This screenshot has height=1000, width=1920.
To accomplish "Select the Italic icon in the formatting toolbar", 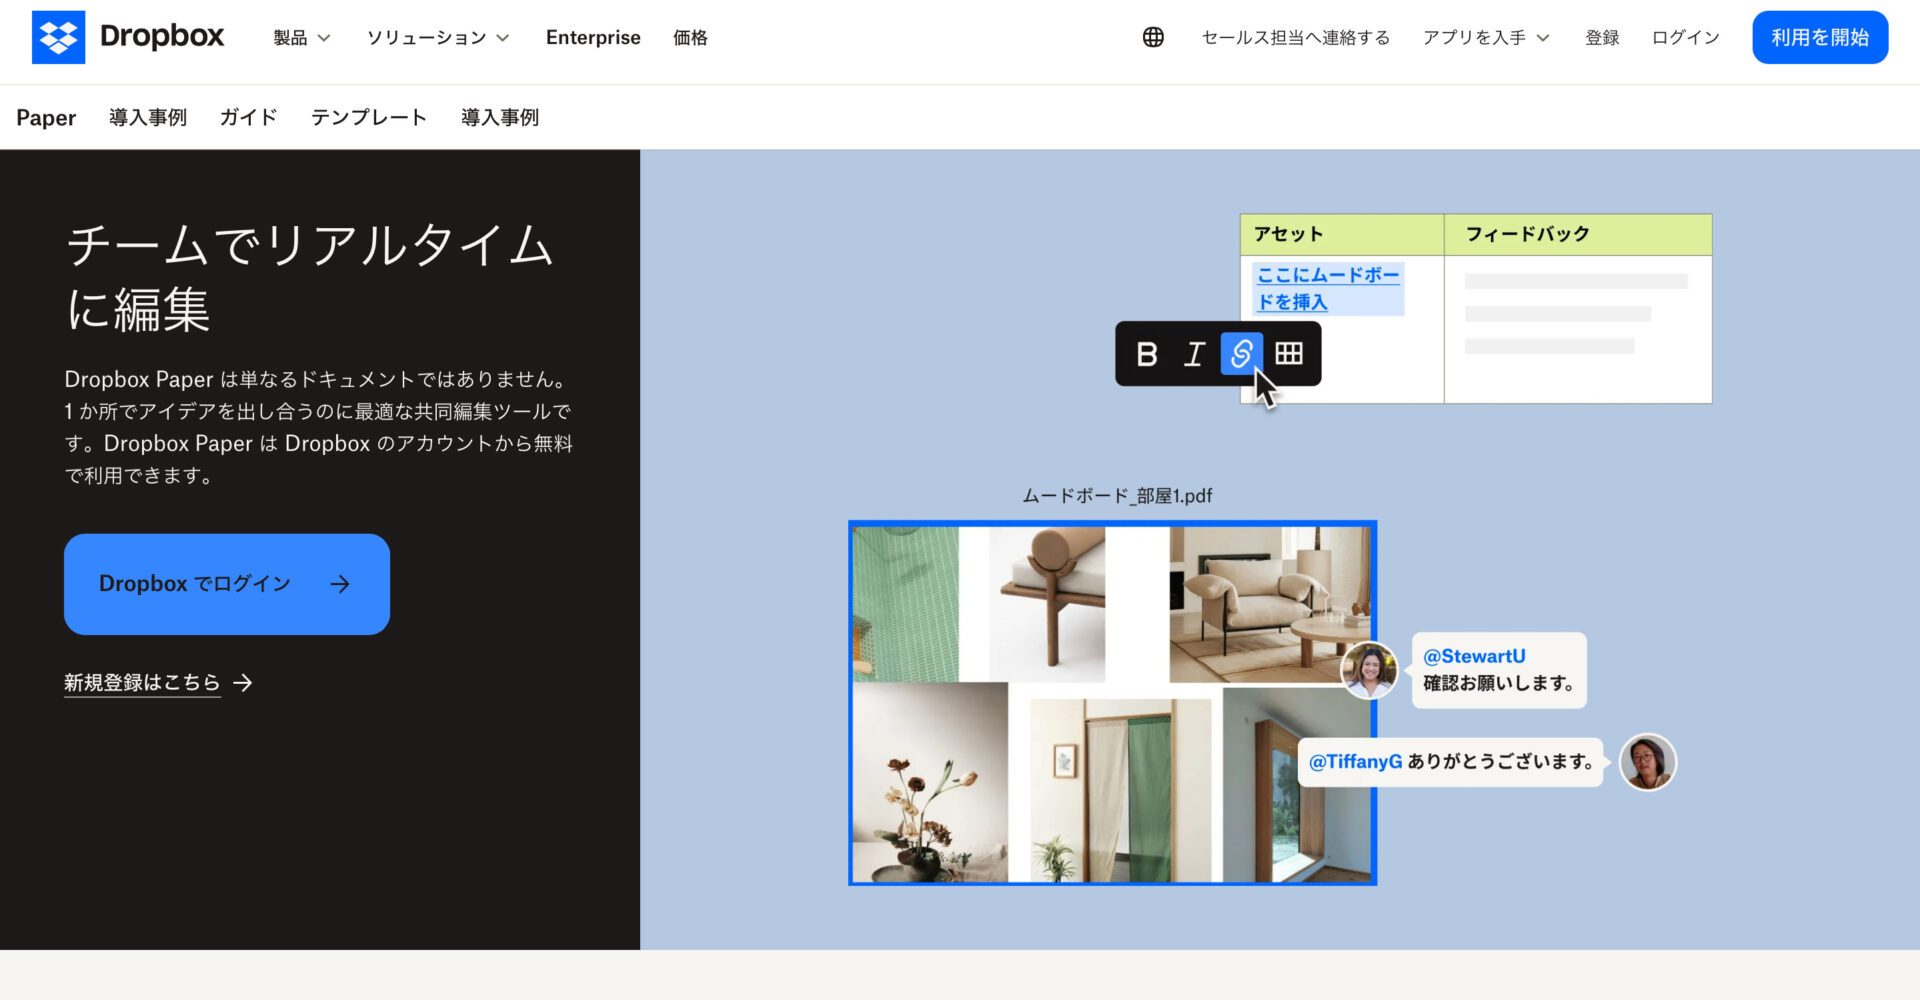I will [x=1194, y=354].
